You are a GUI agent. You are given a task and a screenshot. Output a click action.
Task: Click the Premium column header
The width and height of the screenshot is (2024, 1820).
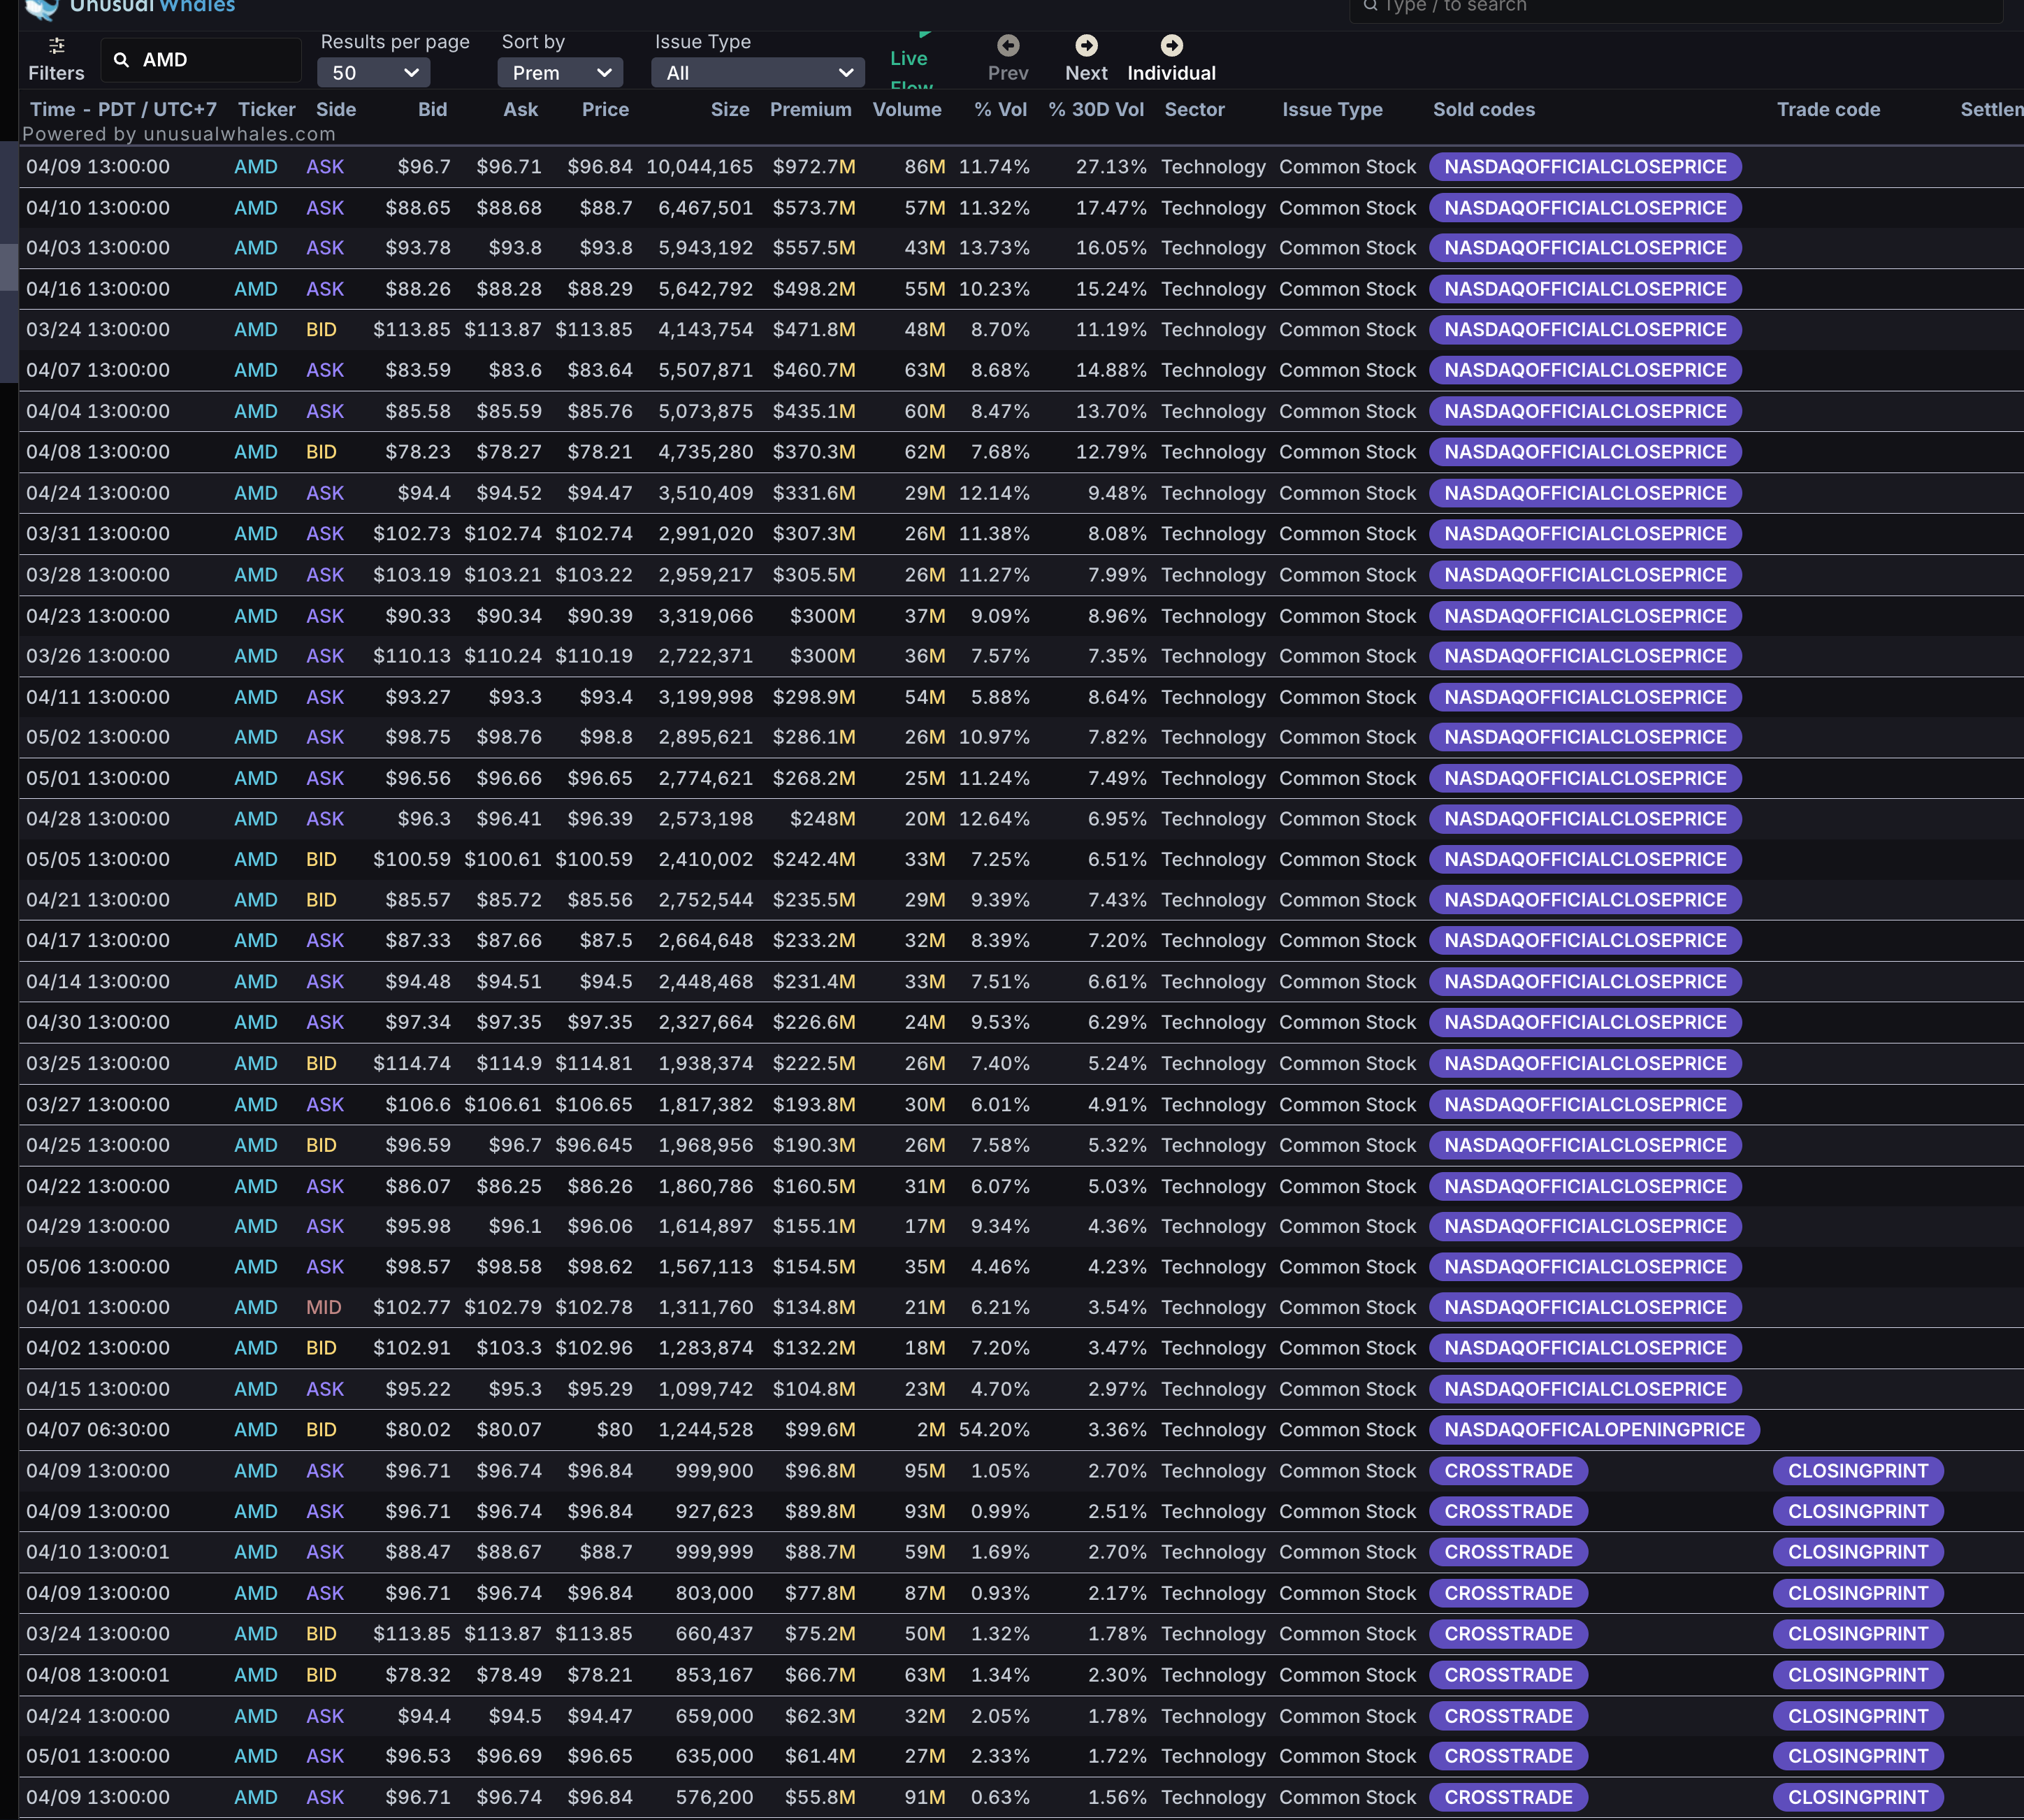810,110
